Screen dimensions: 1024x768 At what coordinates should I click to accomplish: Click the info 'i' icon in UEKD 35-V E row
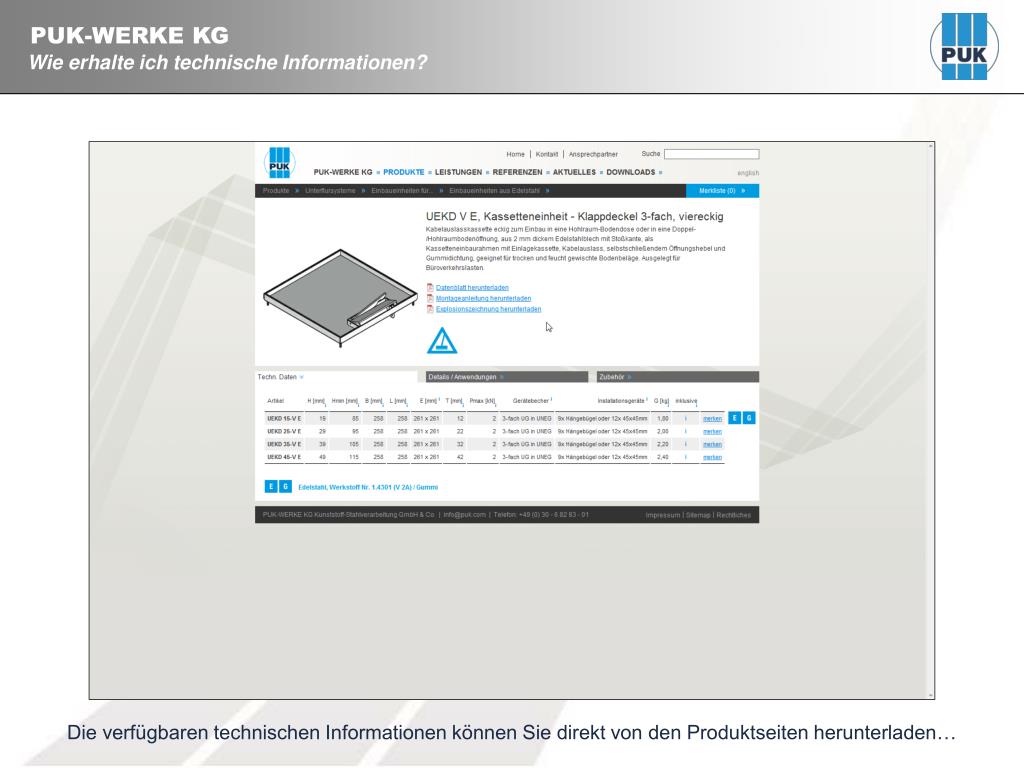(x=686, y=444)
